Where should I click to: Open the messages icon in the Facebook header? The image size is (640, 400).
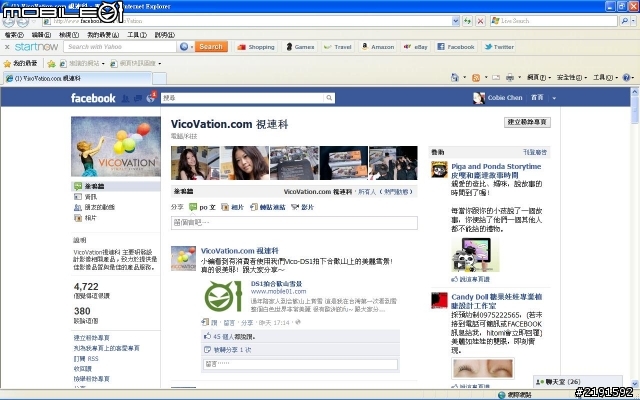tap(138, 98)
